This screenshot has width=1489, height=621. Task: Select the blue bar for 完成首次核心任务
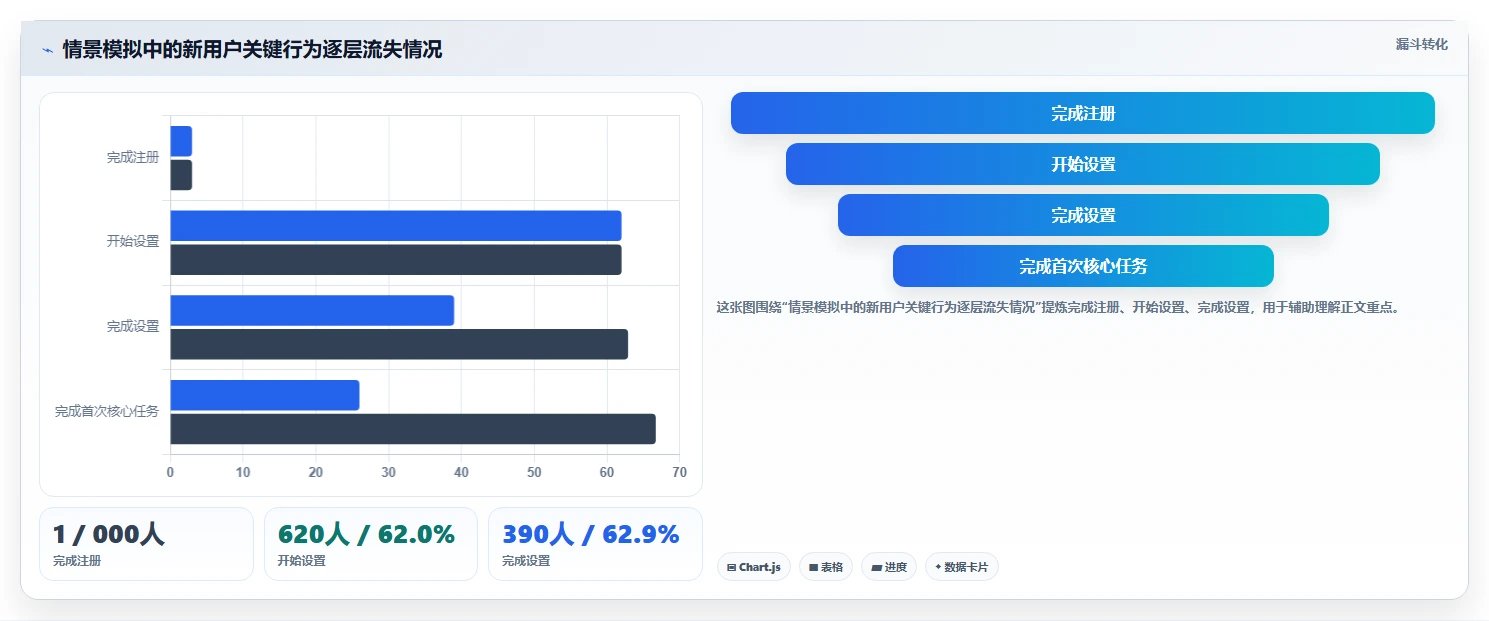(265, 395)
